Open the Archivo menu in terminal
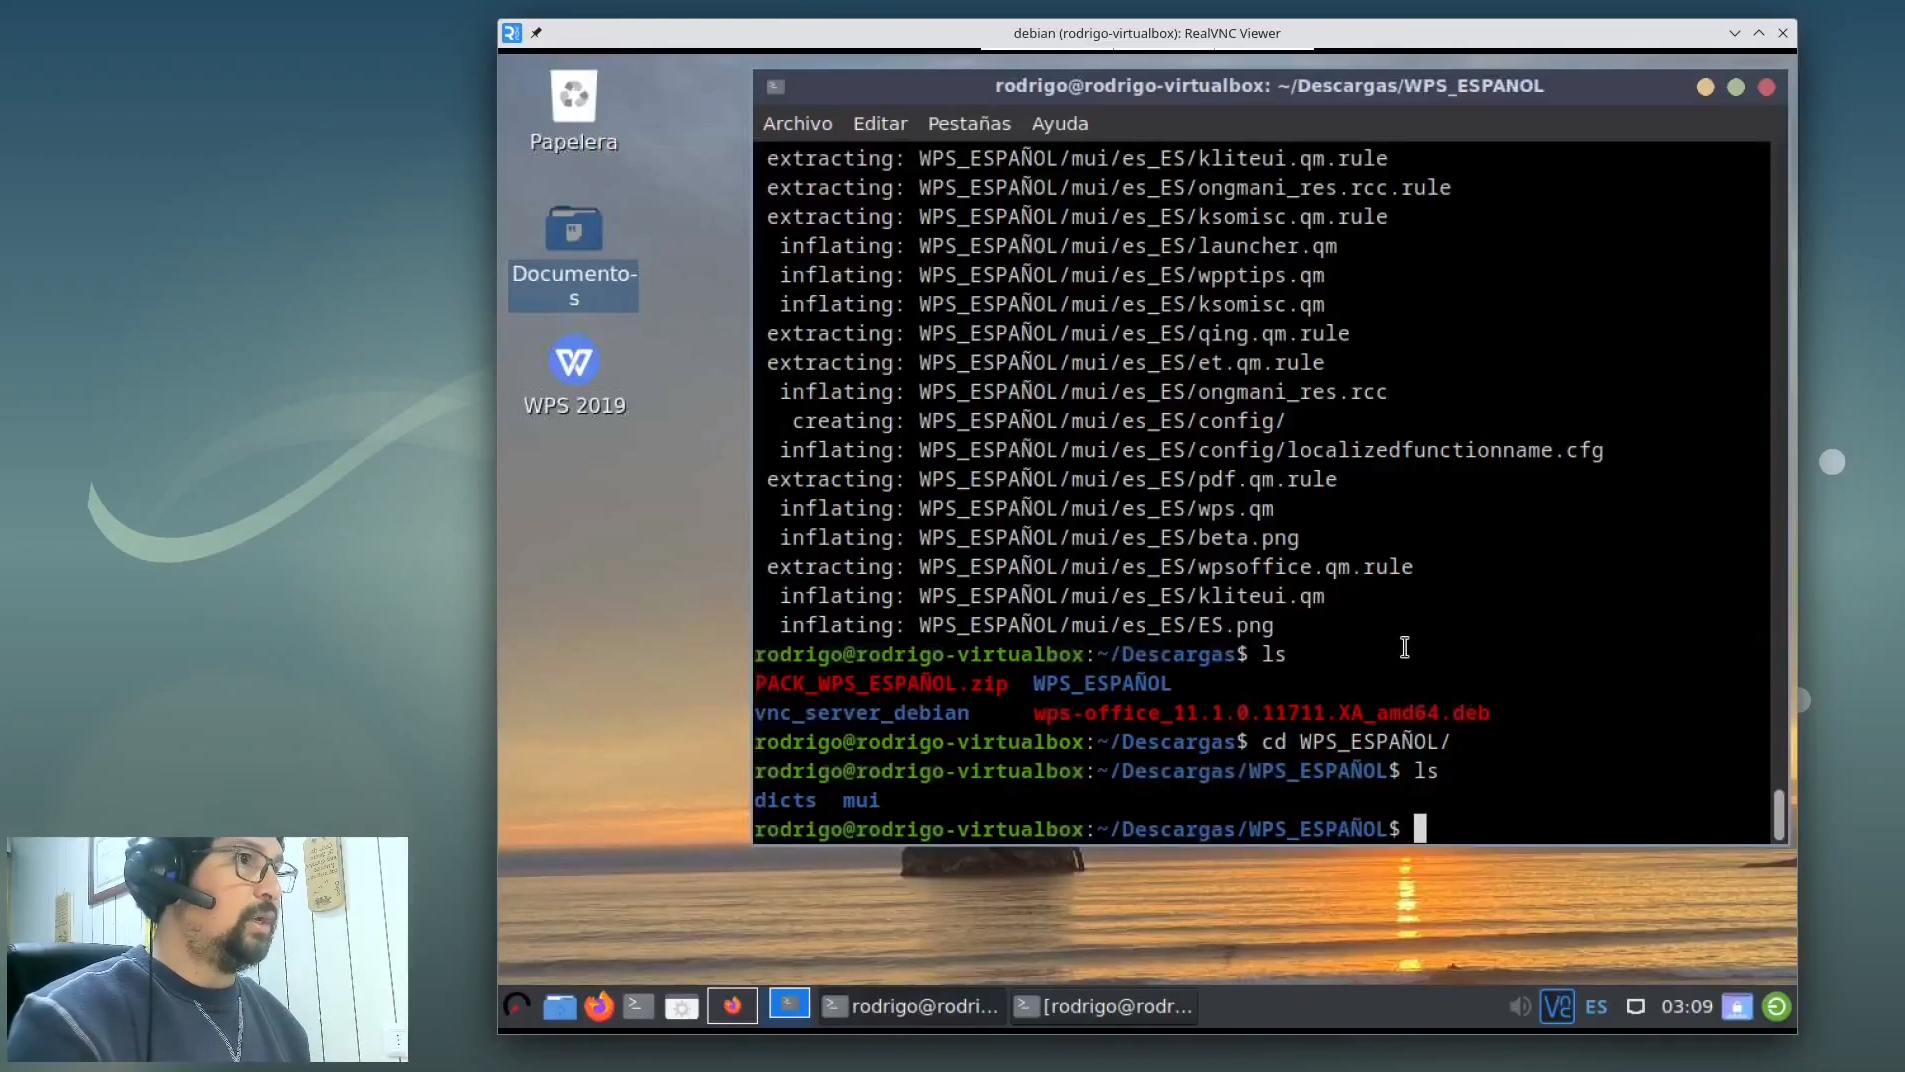 click(797, 124)
